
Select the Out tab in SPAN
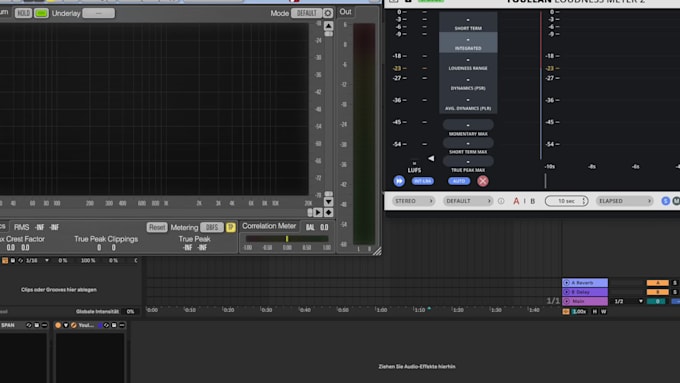pyautogui.click(x=345, y=12)
